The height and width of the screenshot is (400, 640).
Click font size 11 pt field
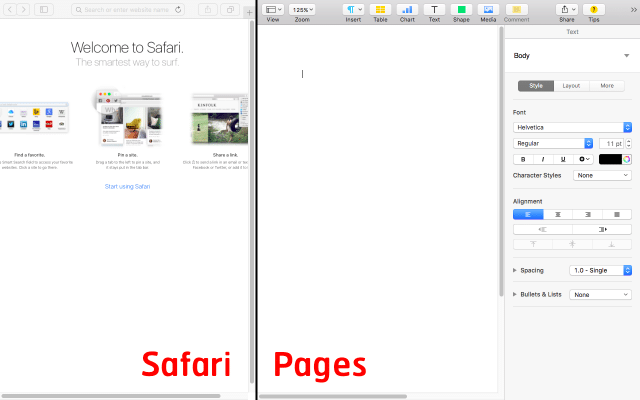coord(611,143)
